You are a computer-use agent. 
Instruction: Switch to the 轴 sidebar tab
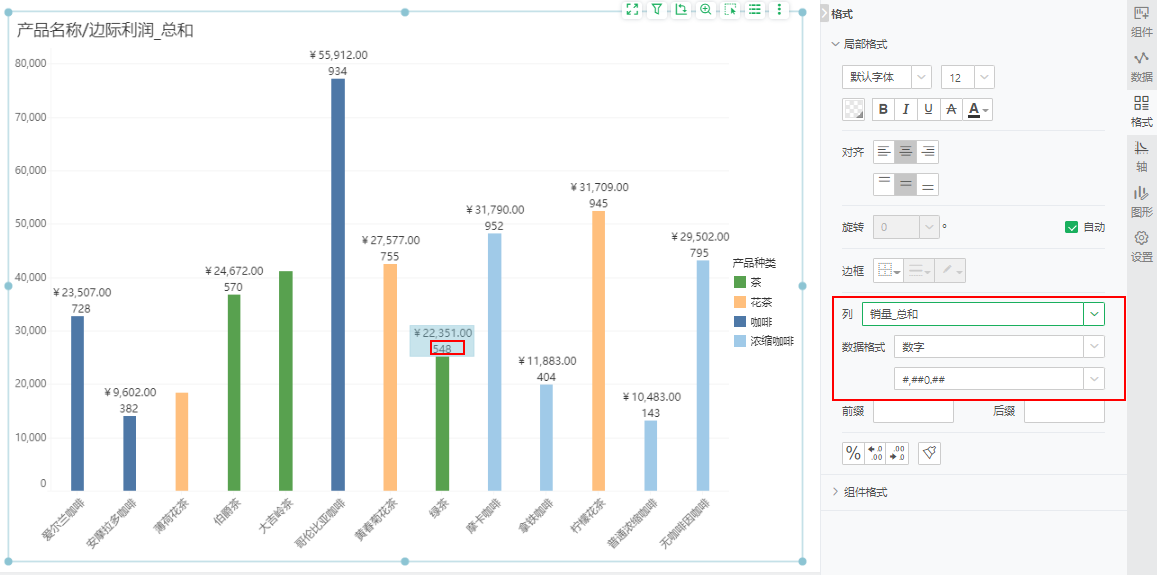[1142, 156]
